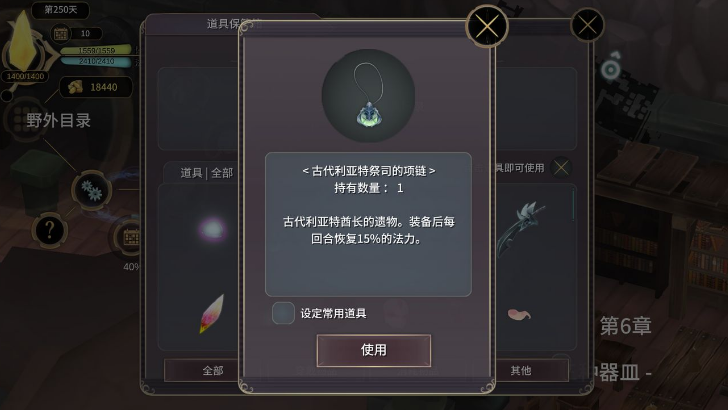Close the necklace item detail popup
The image size is (728, 410).
(487, 26)
